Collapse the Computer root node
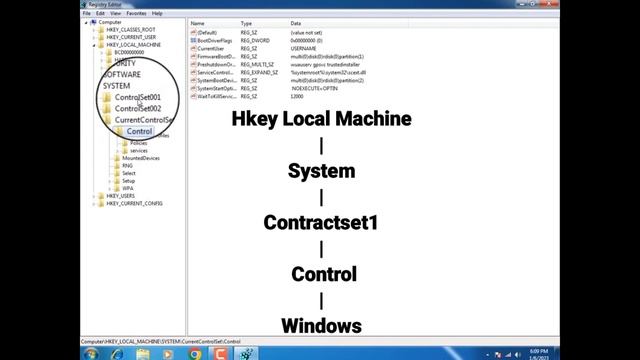The height and width of the screenshot is (360, 640). 86,22
